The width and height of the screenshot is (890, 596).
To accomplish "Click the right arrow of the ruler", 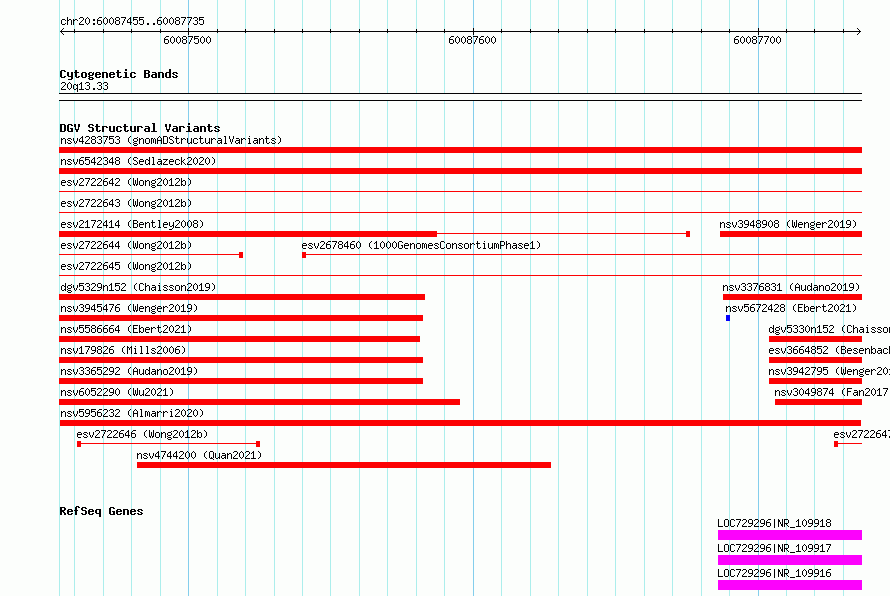I will coord(859,31).
